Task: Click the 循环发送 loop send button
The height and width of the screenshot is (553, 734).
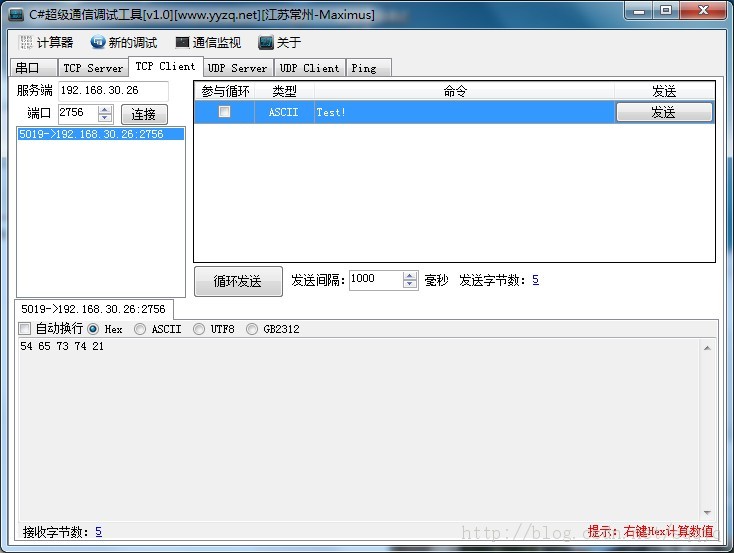Action: 237,281
